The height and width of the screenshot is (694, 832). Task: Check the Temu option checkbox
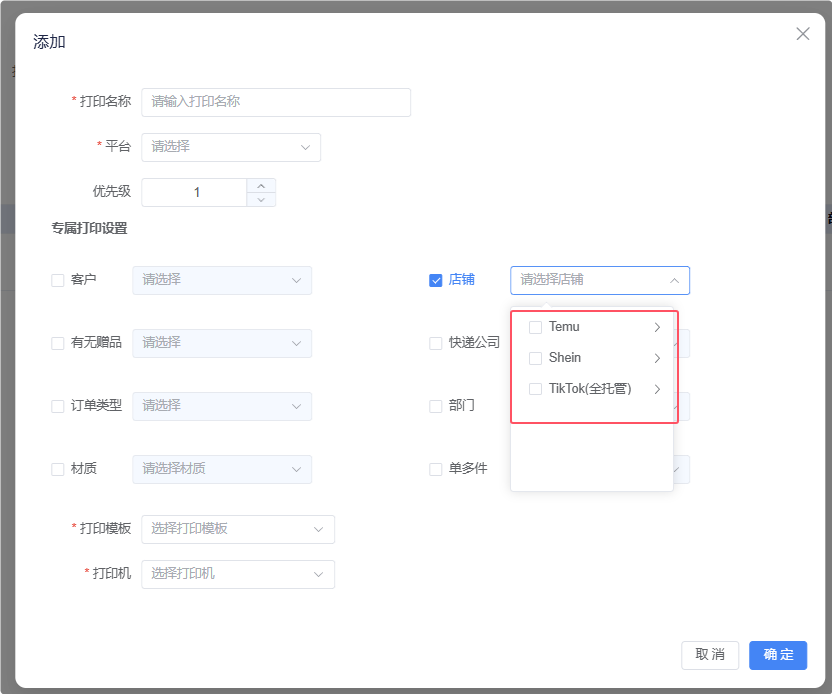[536, 327]
